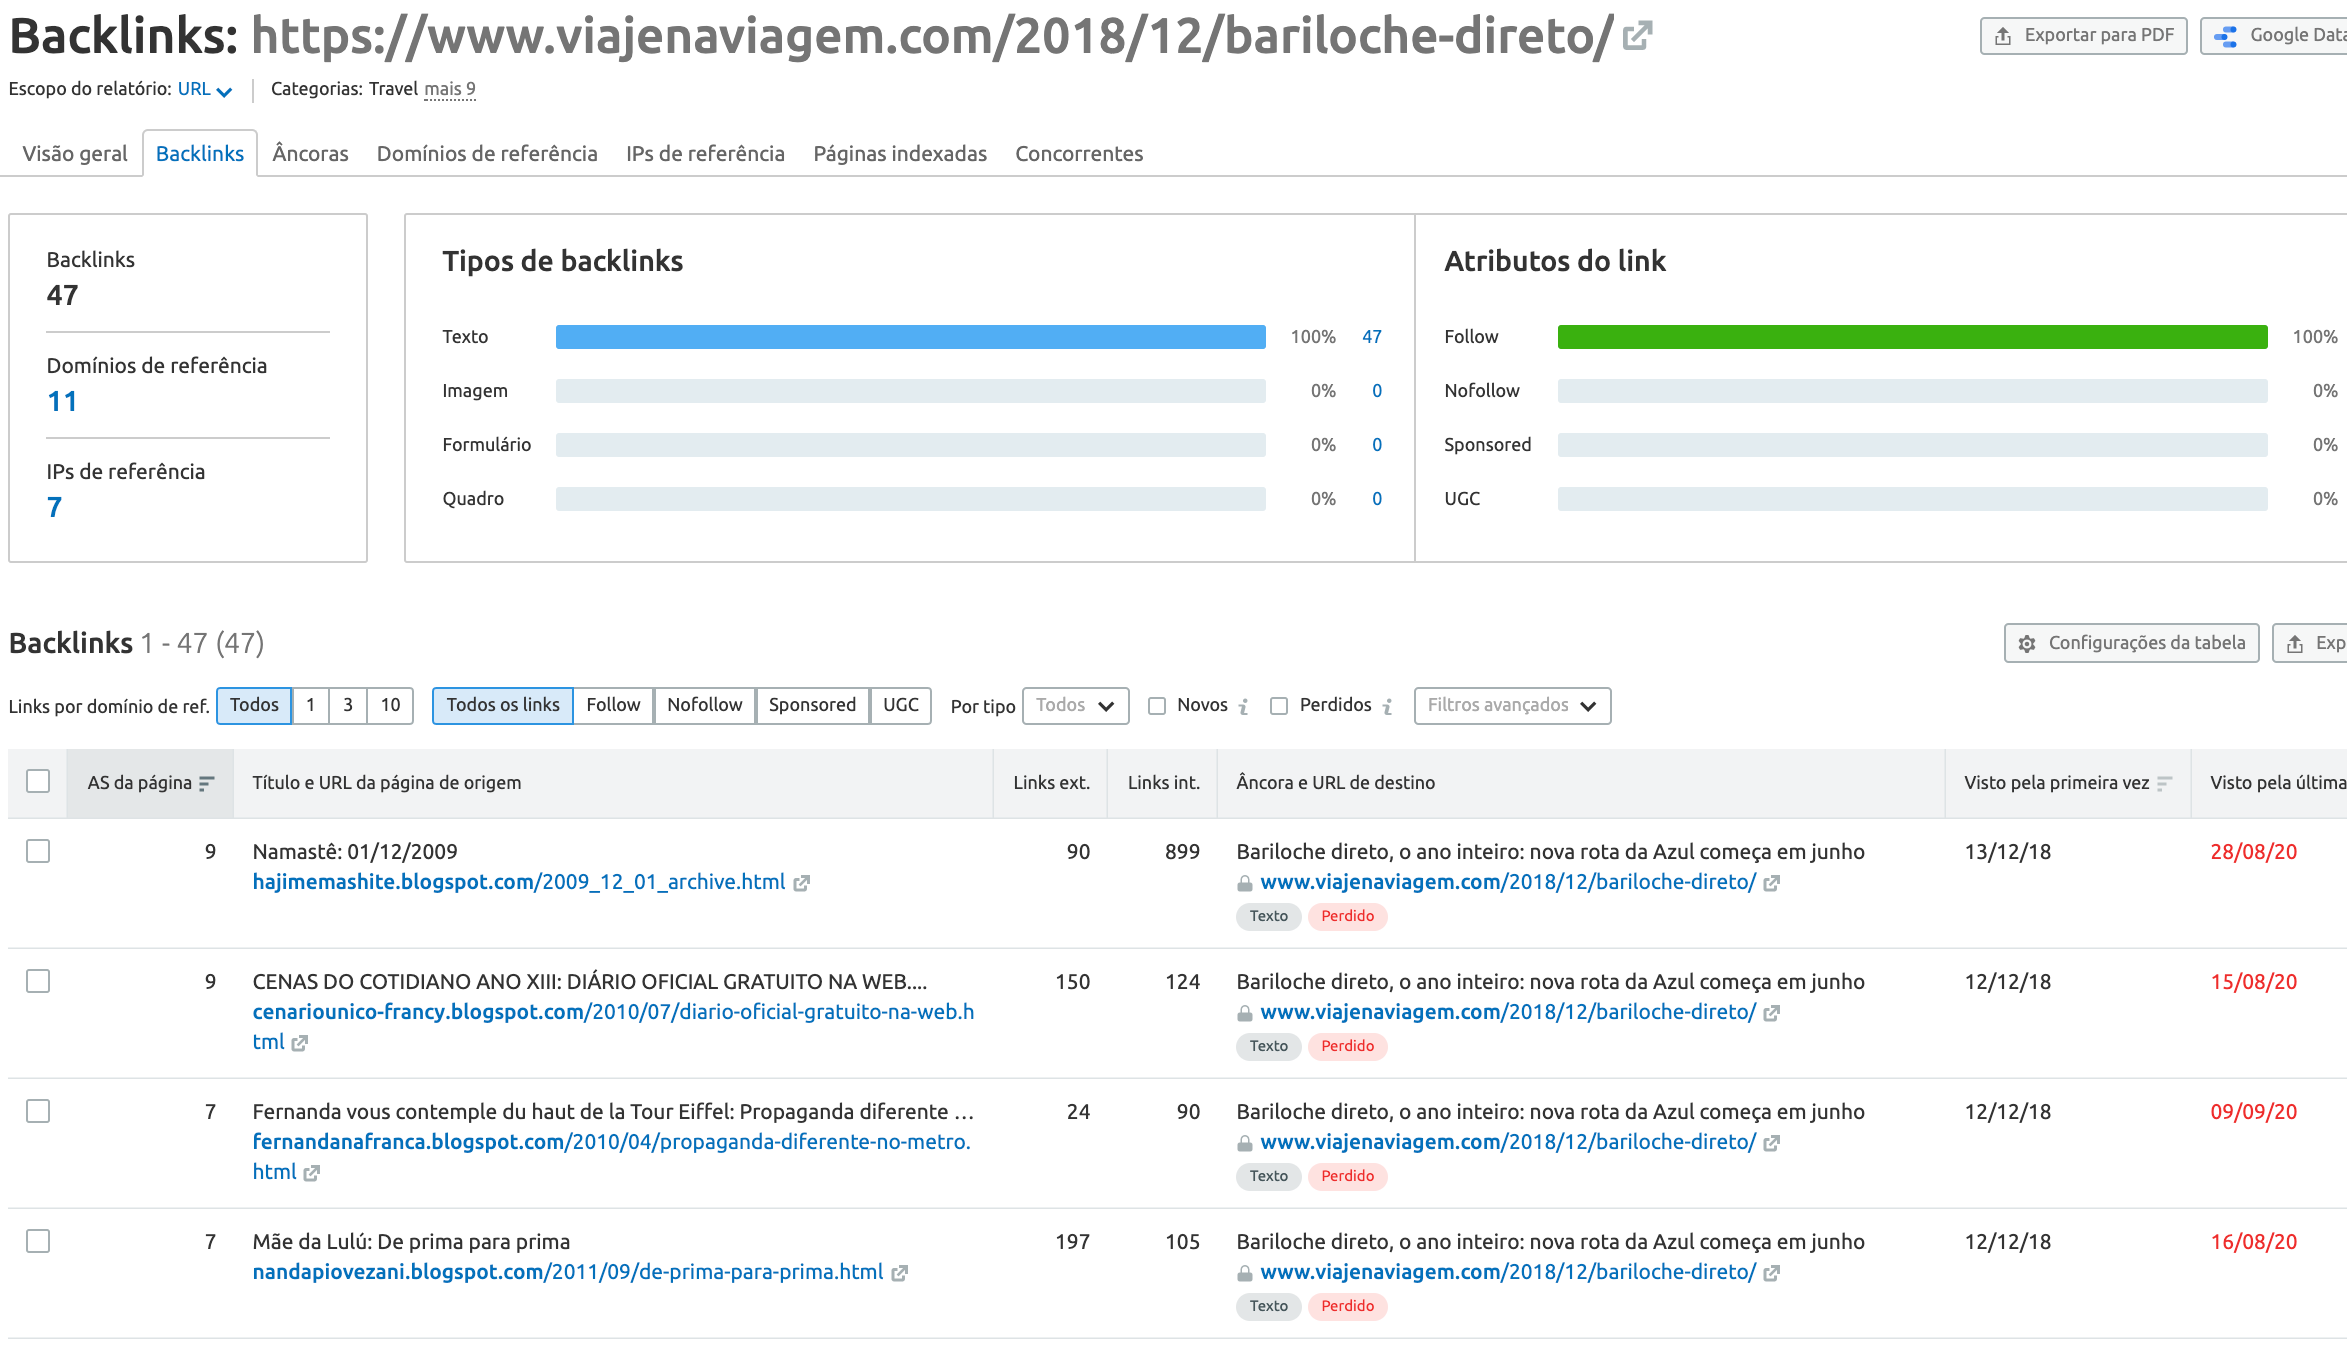
Task: Click external link icon next to nandapiovezani.blogspot.com URL
Action: coord(899,1273)
